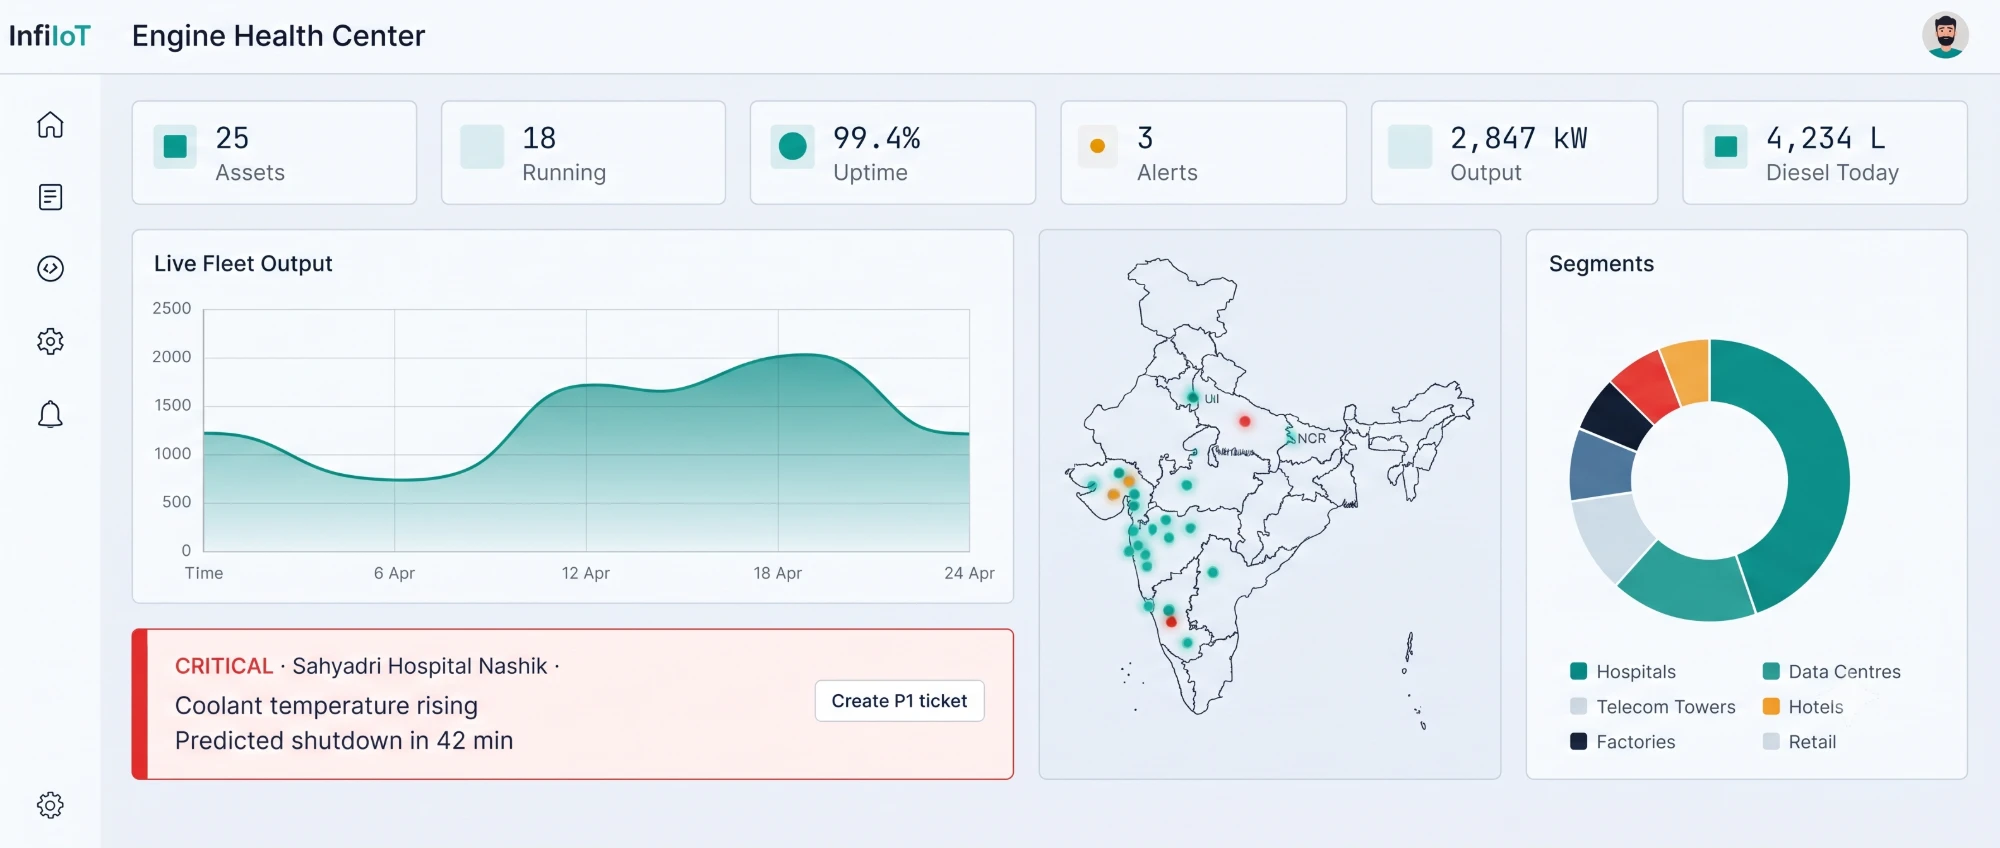This screenshot has height=848, width=2000.
Task: Click the Hospitals legend color swatch
Action: (x=1579, y=671)
